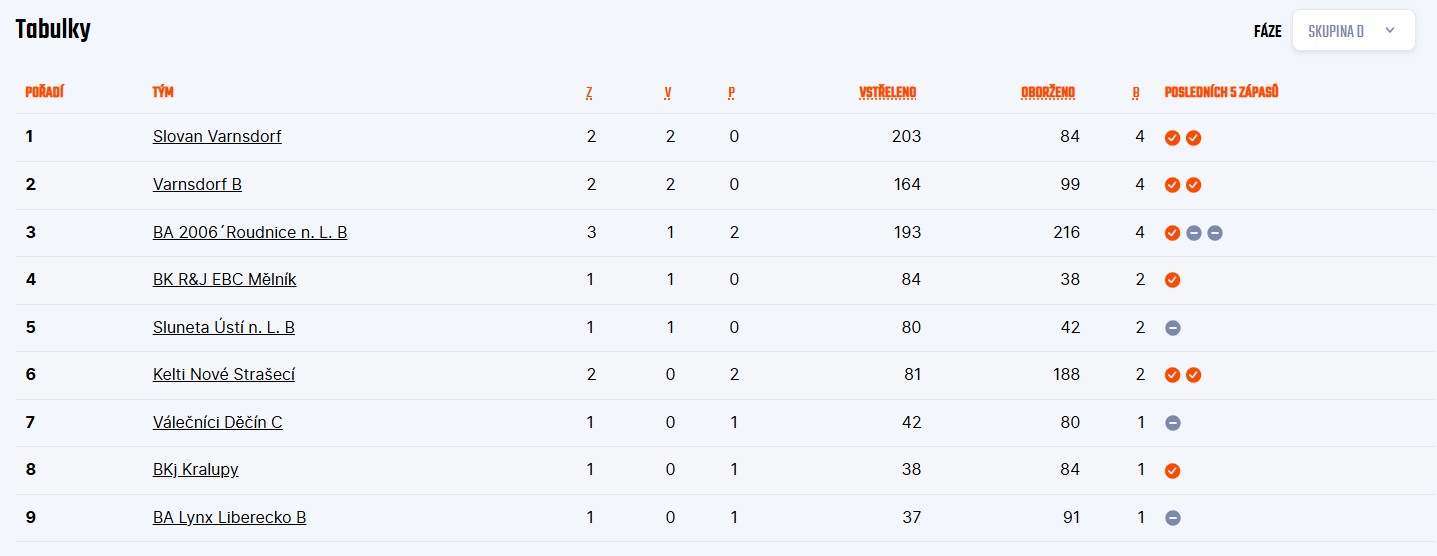
Task: Click the Obdrženo column header
Action: (1047, 93)
